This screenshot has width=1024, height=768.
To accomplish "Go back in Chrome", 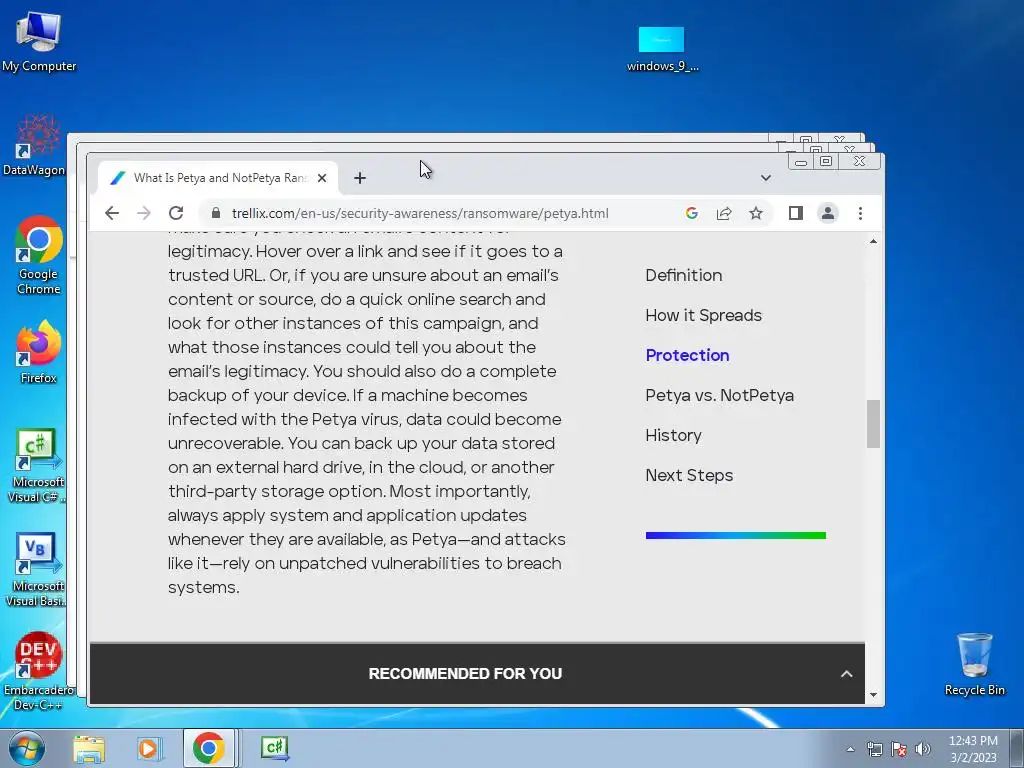I will coord(112,213).
